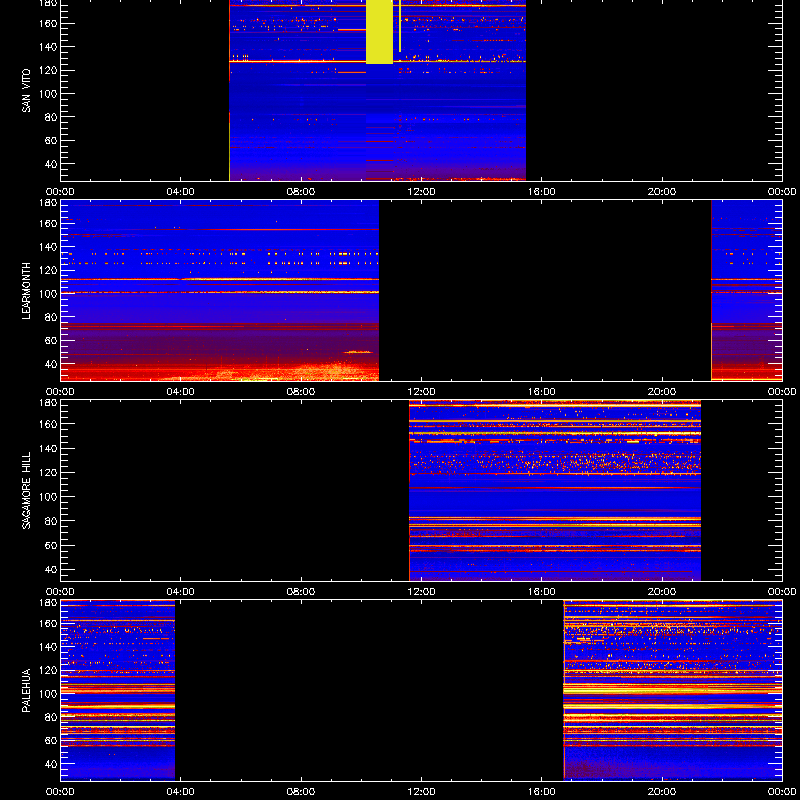Click the 04:00 time label under Palehua plot
800x800 pixels.
[x=181, y=792]
